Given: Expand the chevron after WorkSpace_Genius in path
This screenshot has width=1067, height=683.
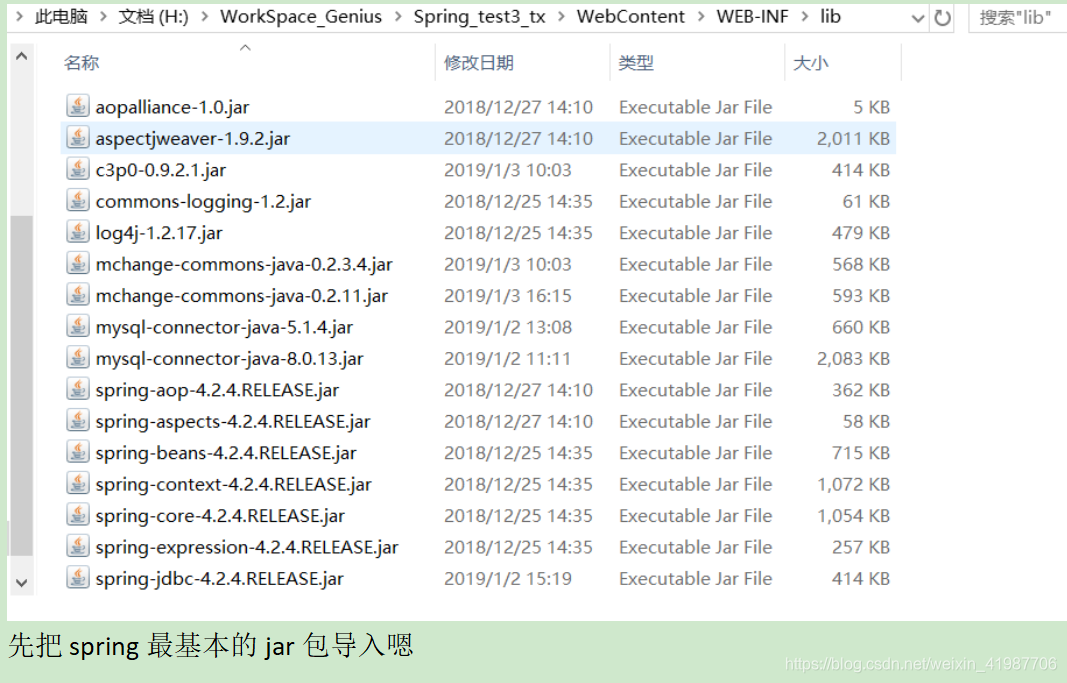Looking at the screenshot, I should [x=398, y=16].
